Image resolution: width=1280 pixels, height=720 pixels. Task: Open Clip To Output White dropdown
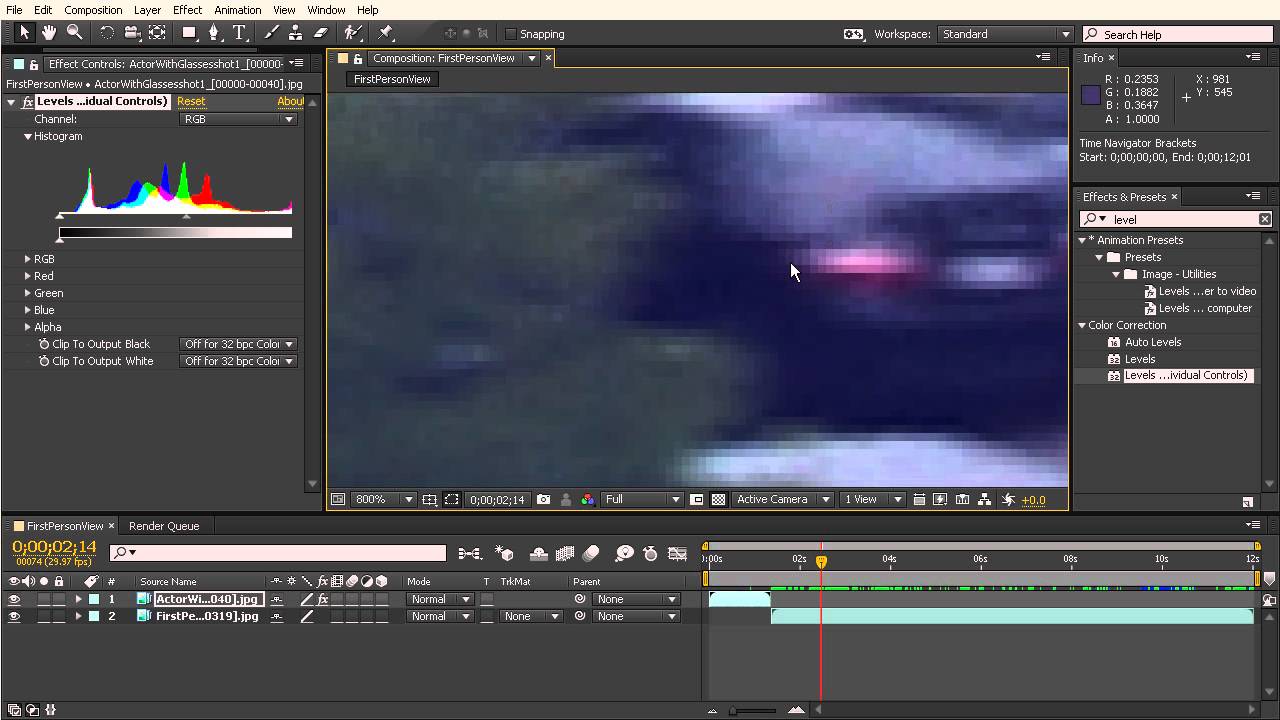(x=239, y=361)
